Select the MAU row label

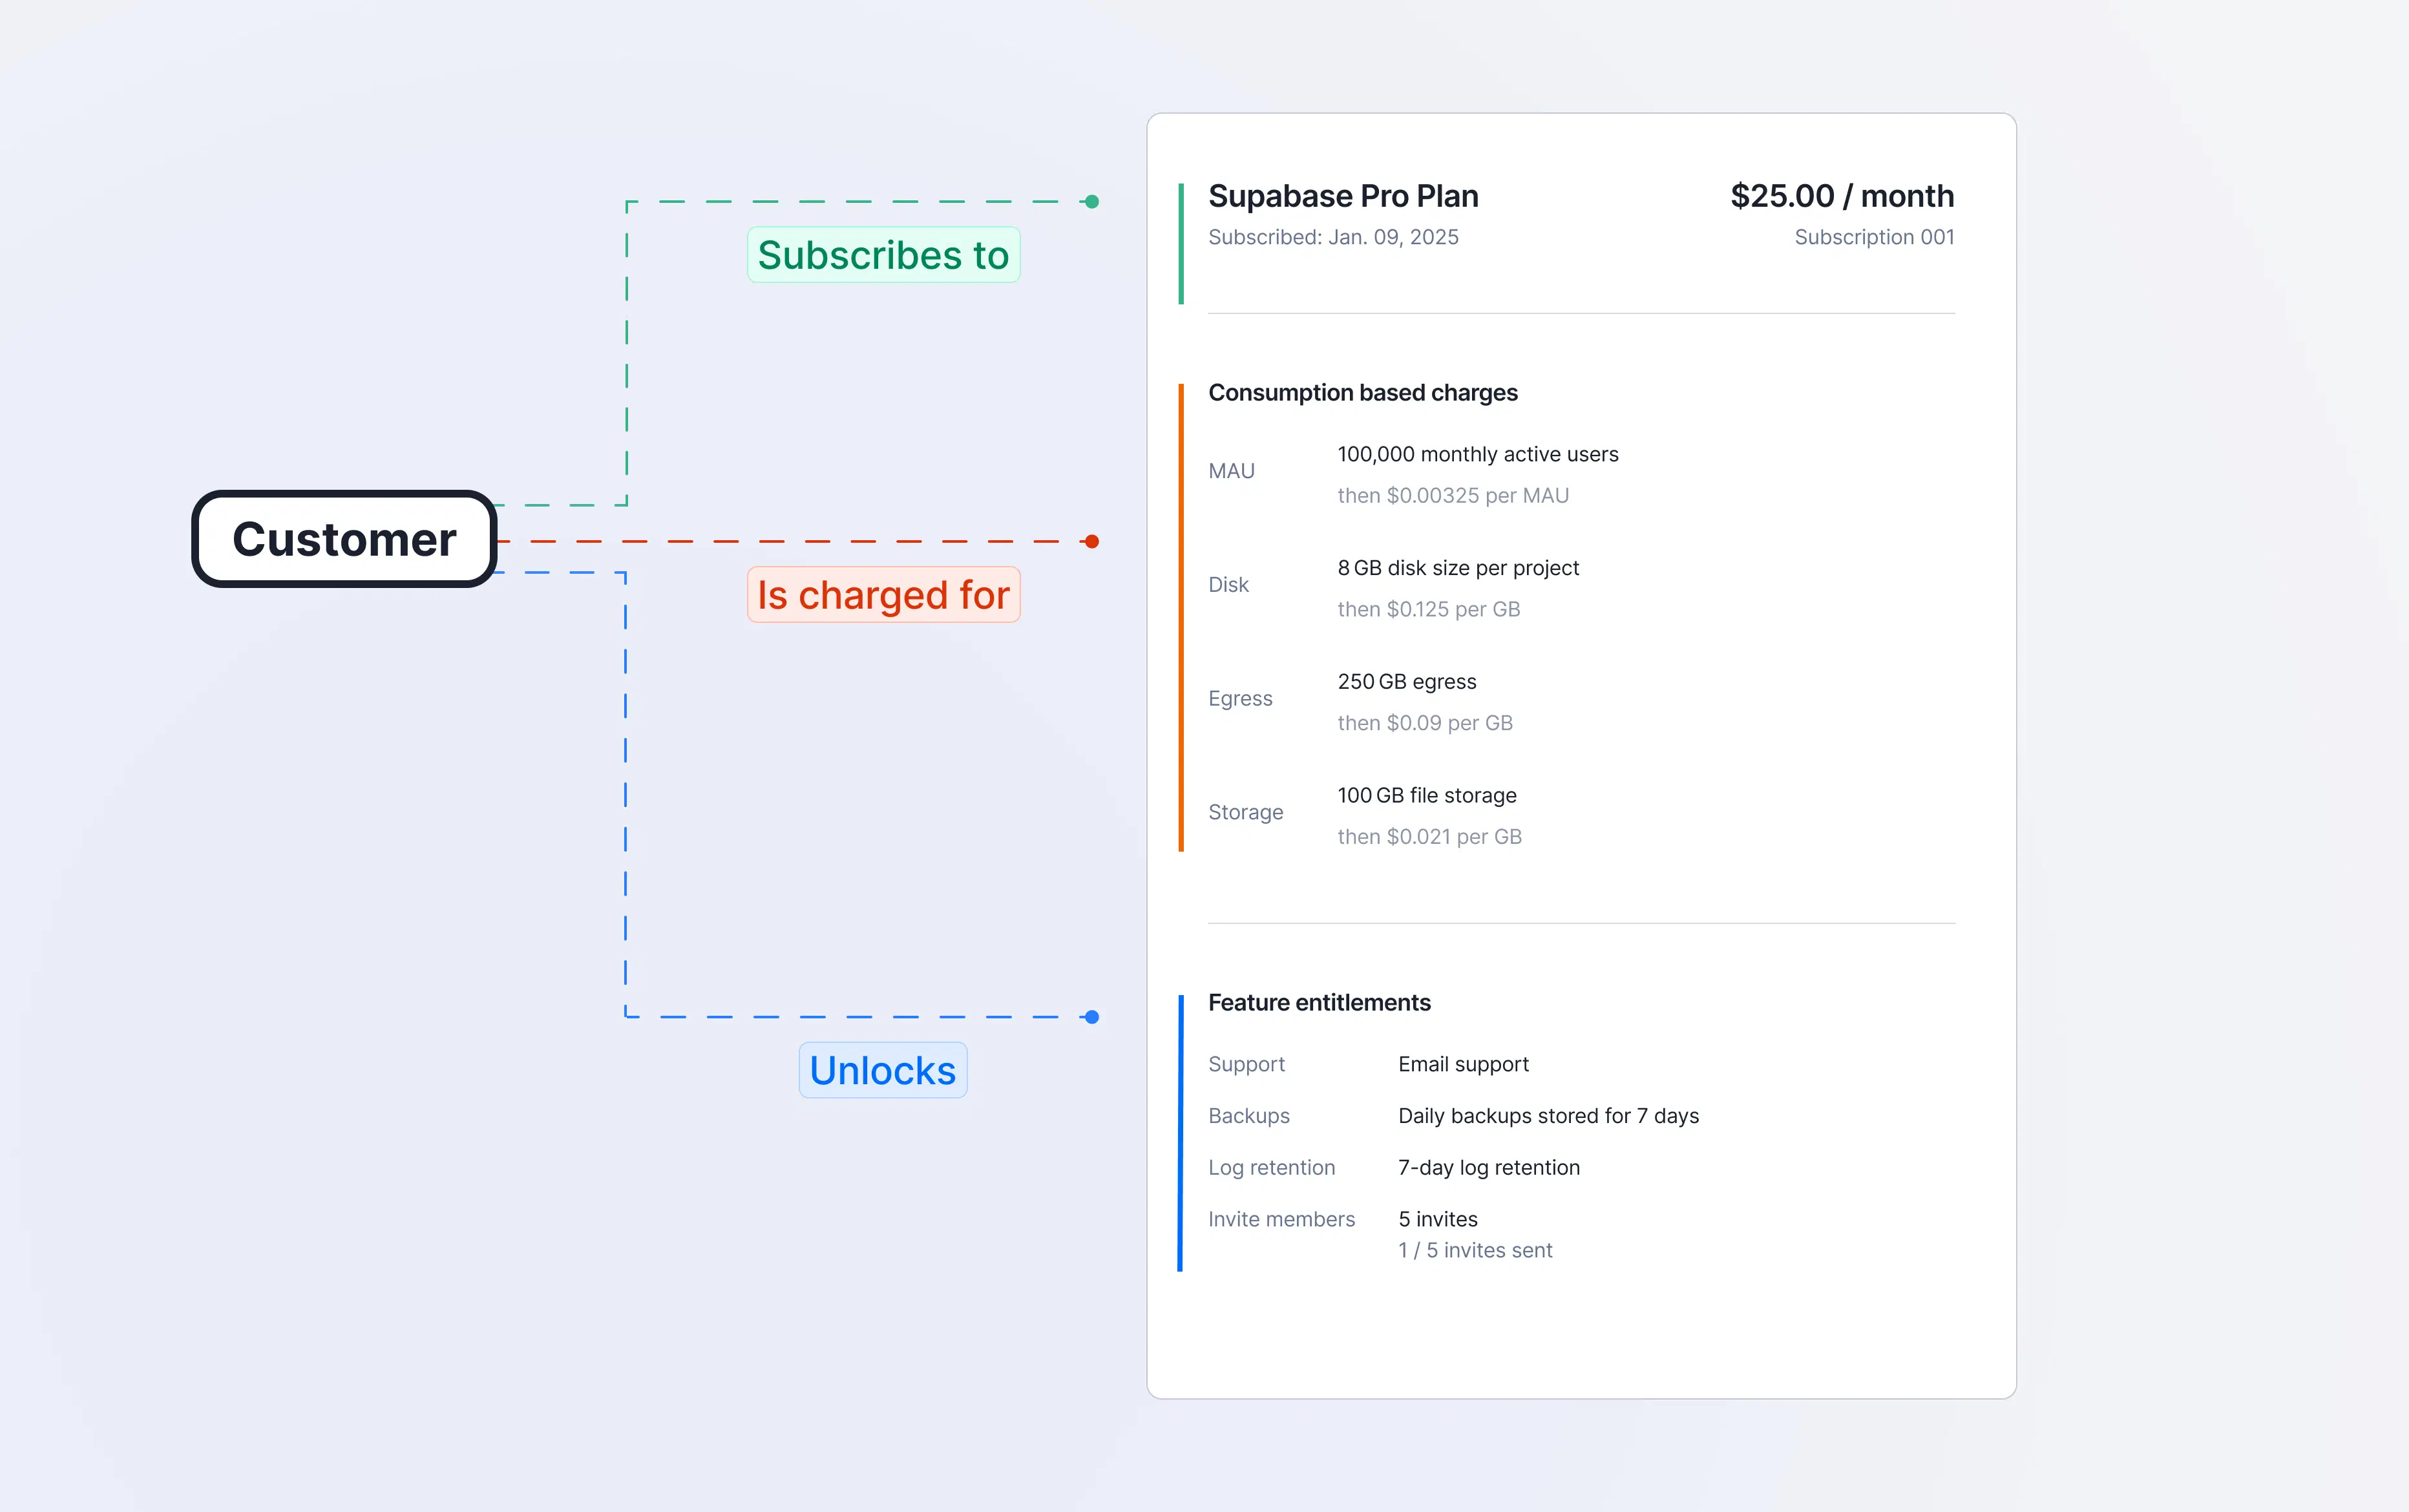1231,471
